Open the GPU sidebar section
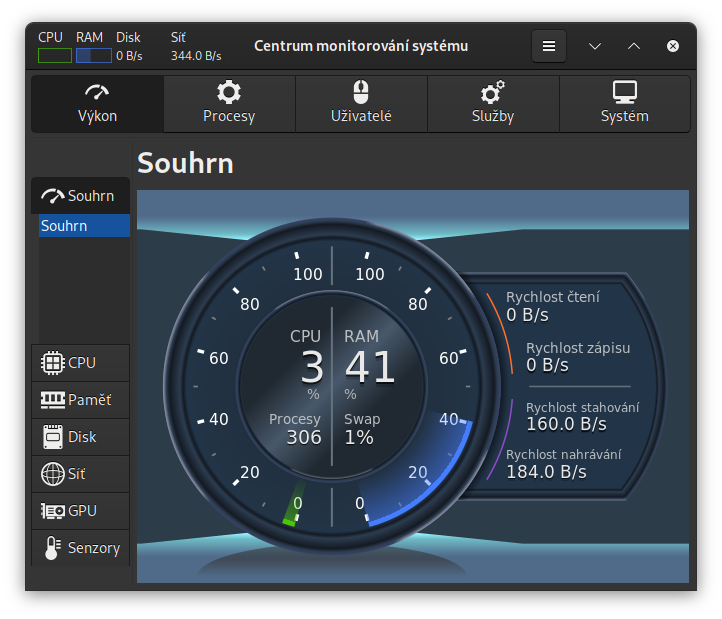The width and height of the screenshot is (722, 619). click(80, 511)
